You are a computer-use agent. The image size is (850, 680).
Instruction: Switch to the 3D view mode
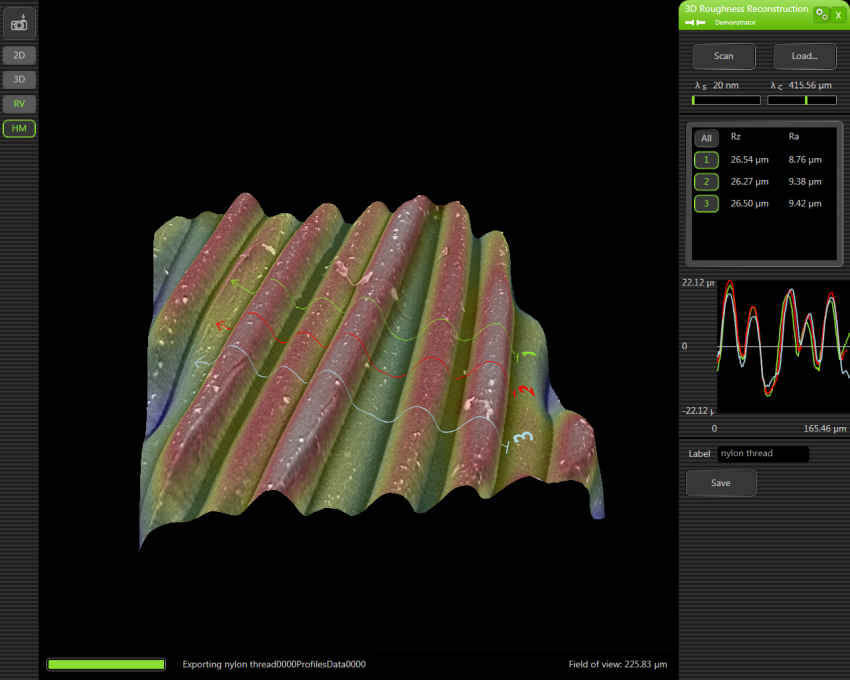[19, 79]
